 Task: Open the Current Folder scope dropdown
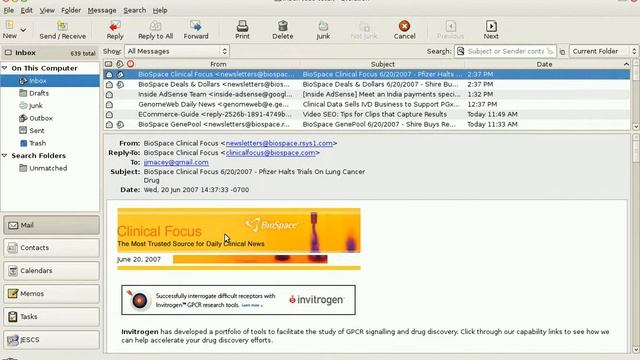[603, 51]
